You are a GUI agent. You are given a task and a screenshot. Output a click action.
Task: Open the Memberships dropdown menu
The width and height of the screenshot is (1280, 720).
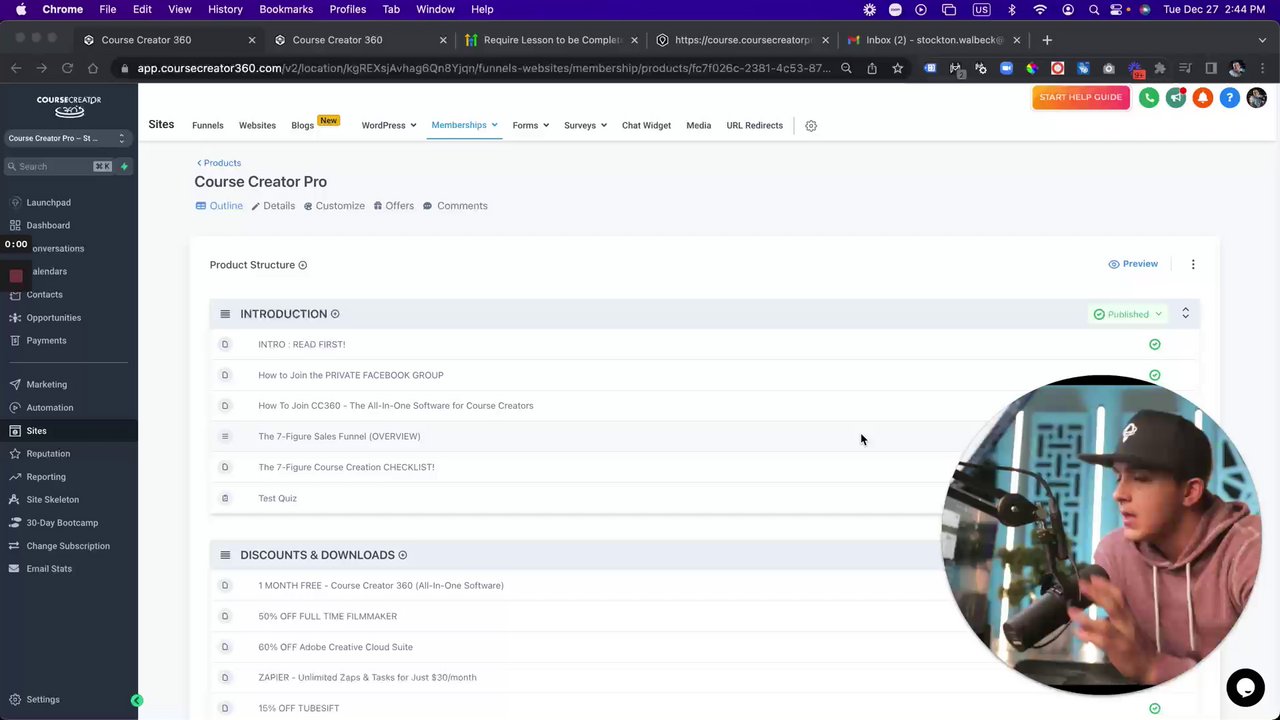coord(464,125)
